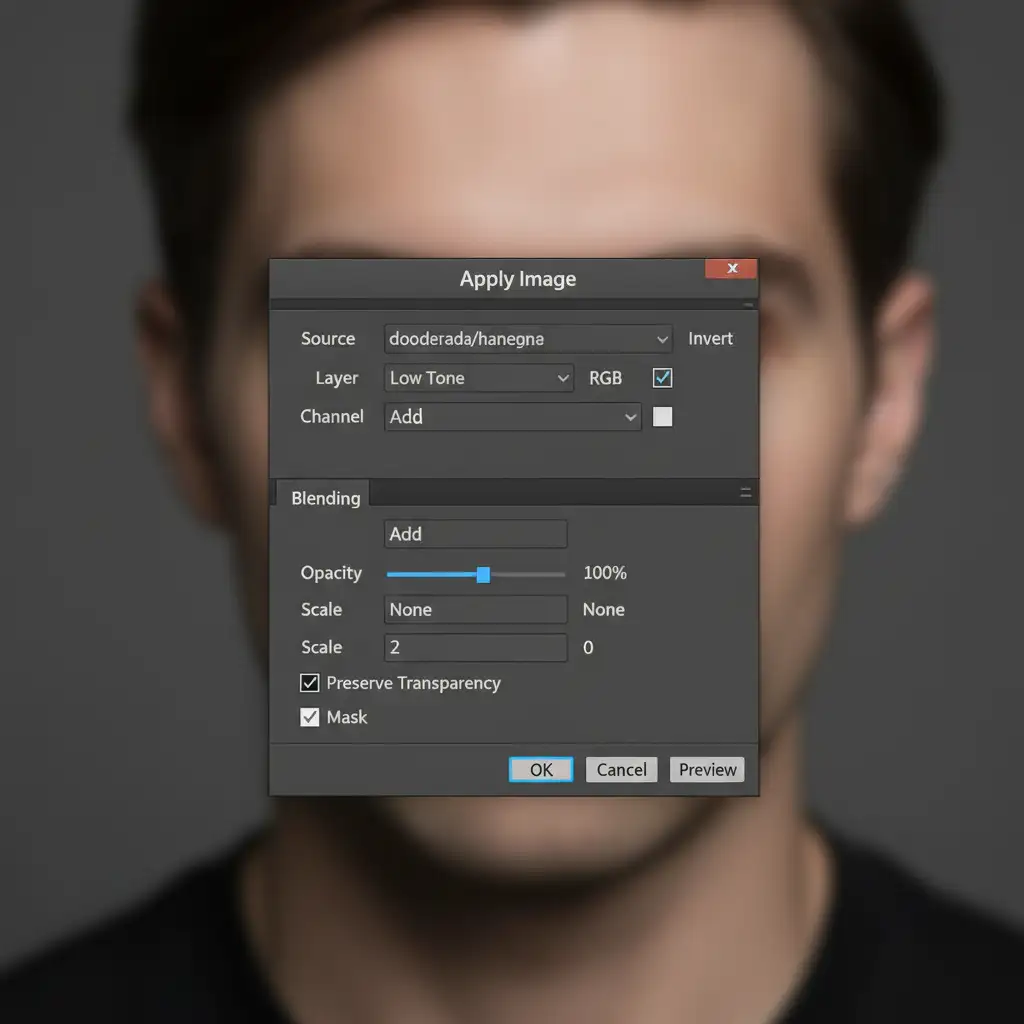Click the Scale field showing None
The image size is (1024, 1024).
click(x=475, y=610)
